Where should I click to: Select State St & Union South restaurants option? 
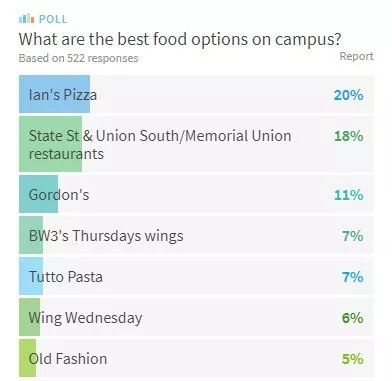196,144
